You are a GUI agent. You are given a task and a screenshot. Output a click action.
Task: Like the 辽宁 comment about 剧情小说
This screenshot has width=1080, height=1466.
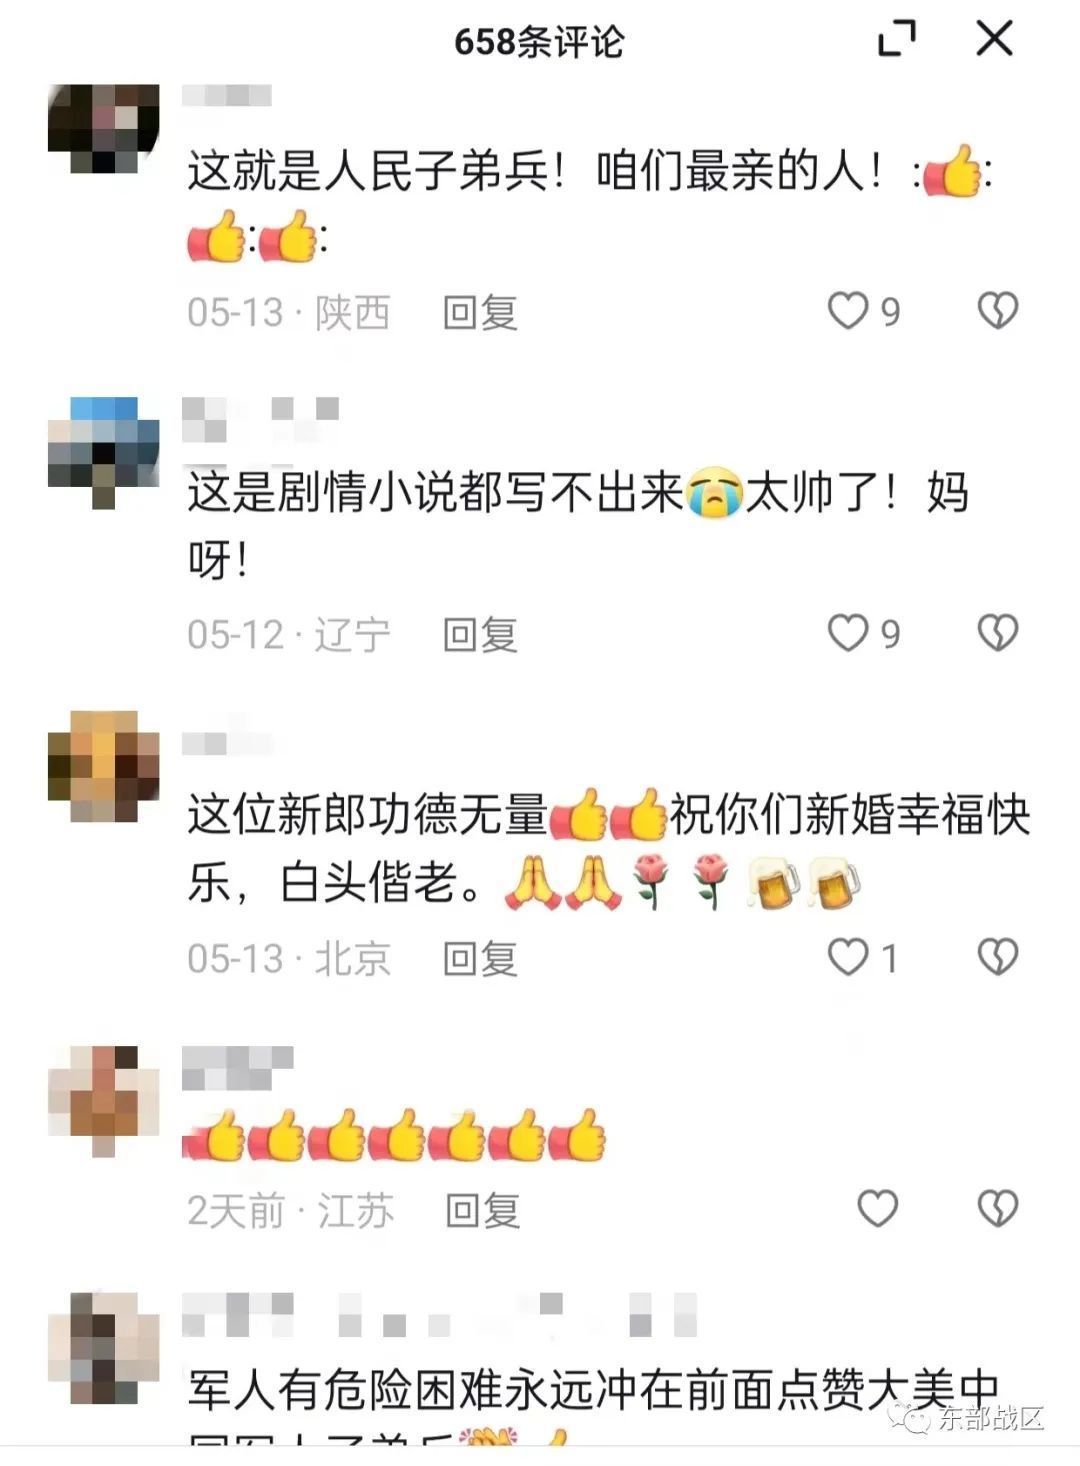(x=864, y=633)
